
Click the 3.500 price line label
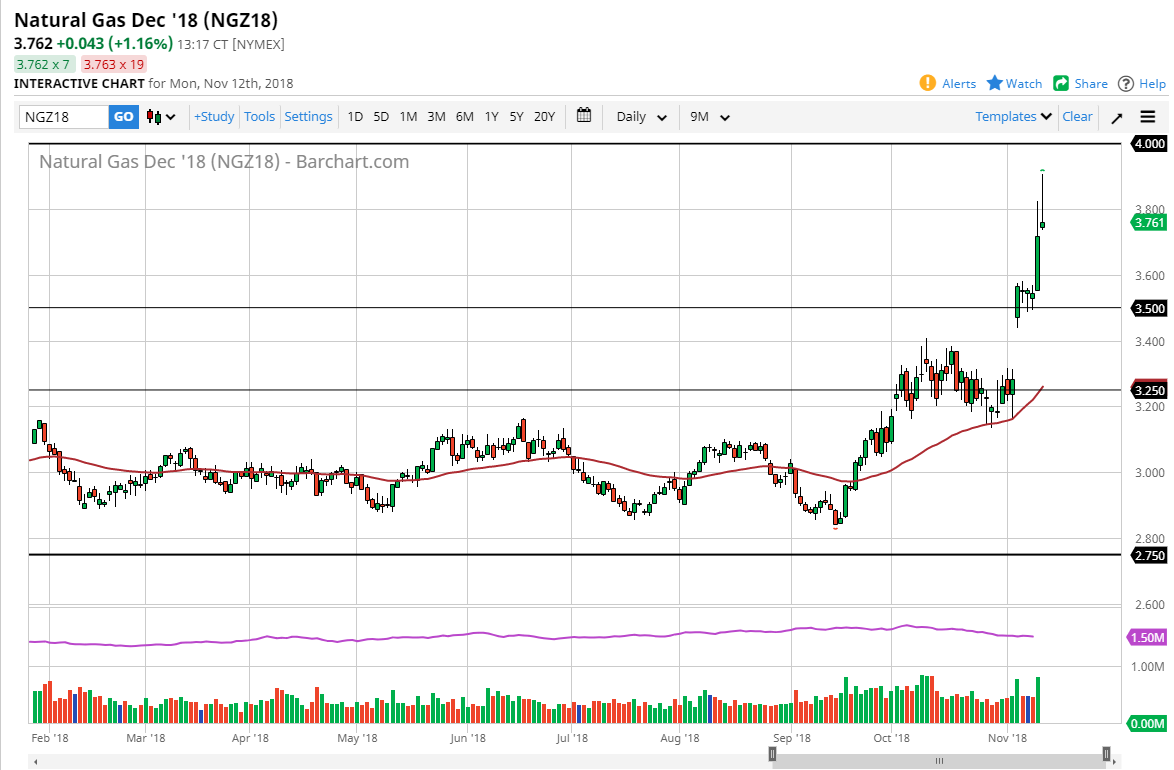coord(1149,309)
